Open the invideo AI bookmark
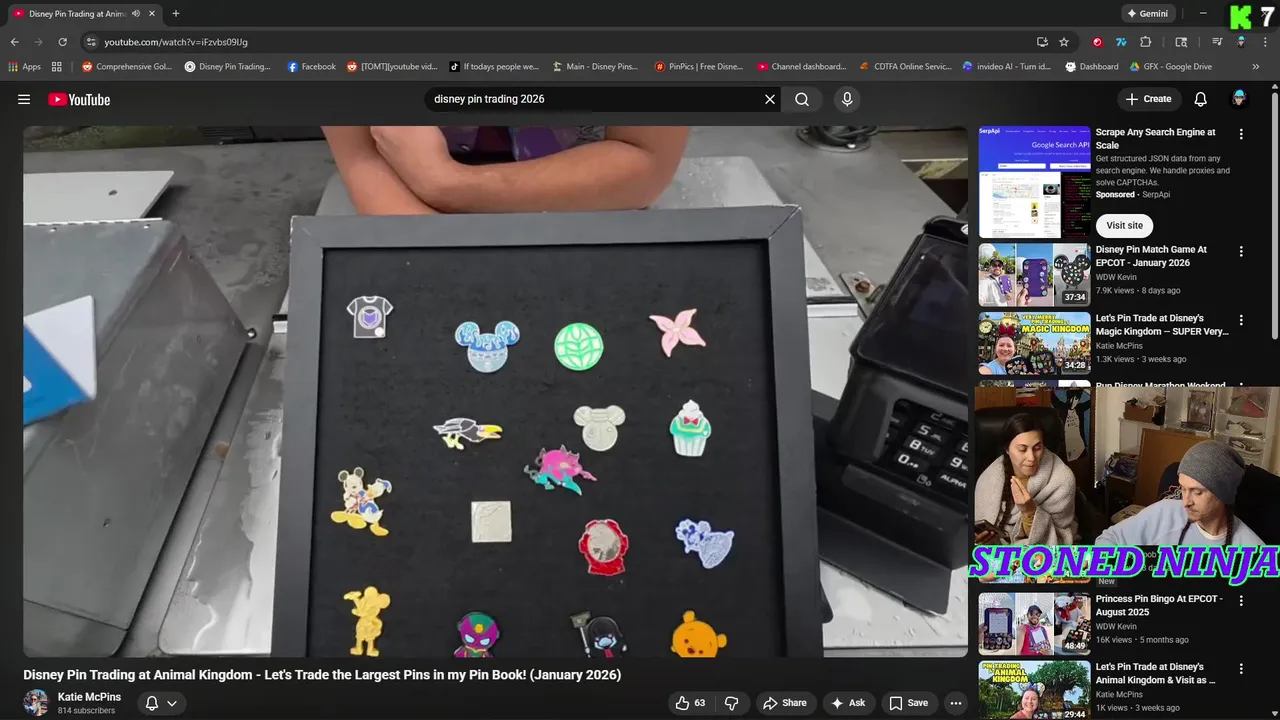 (x=1007, y=67)
